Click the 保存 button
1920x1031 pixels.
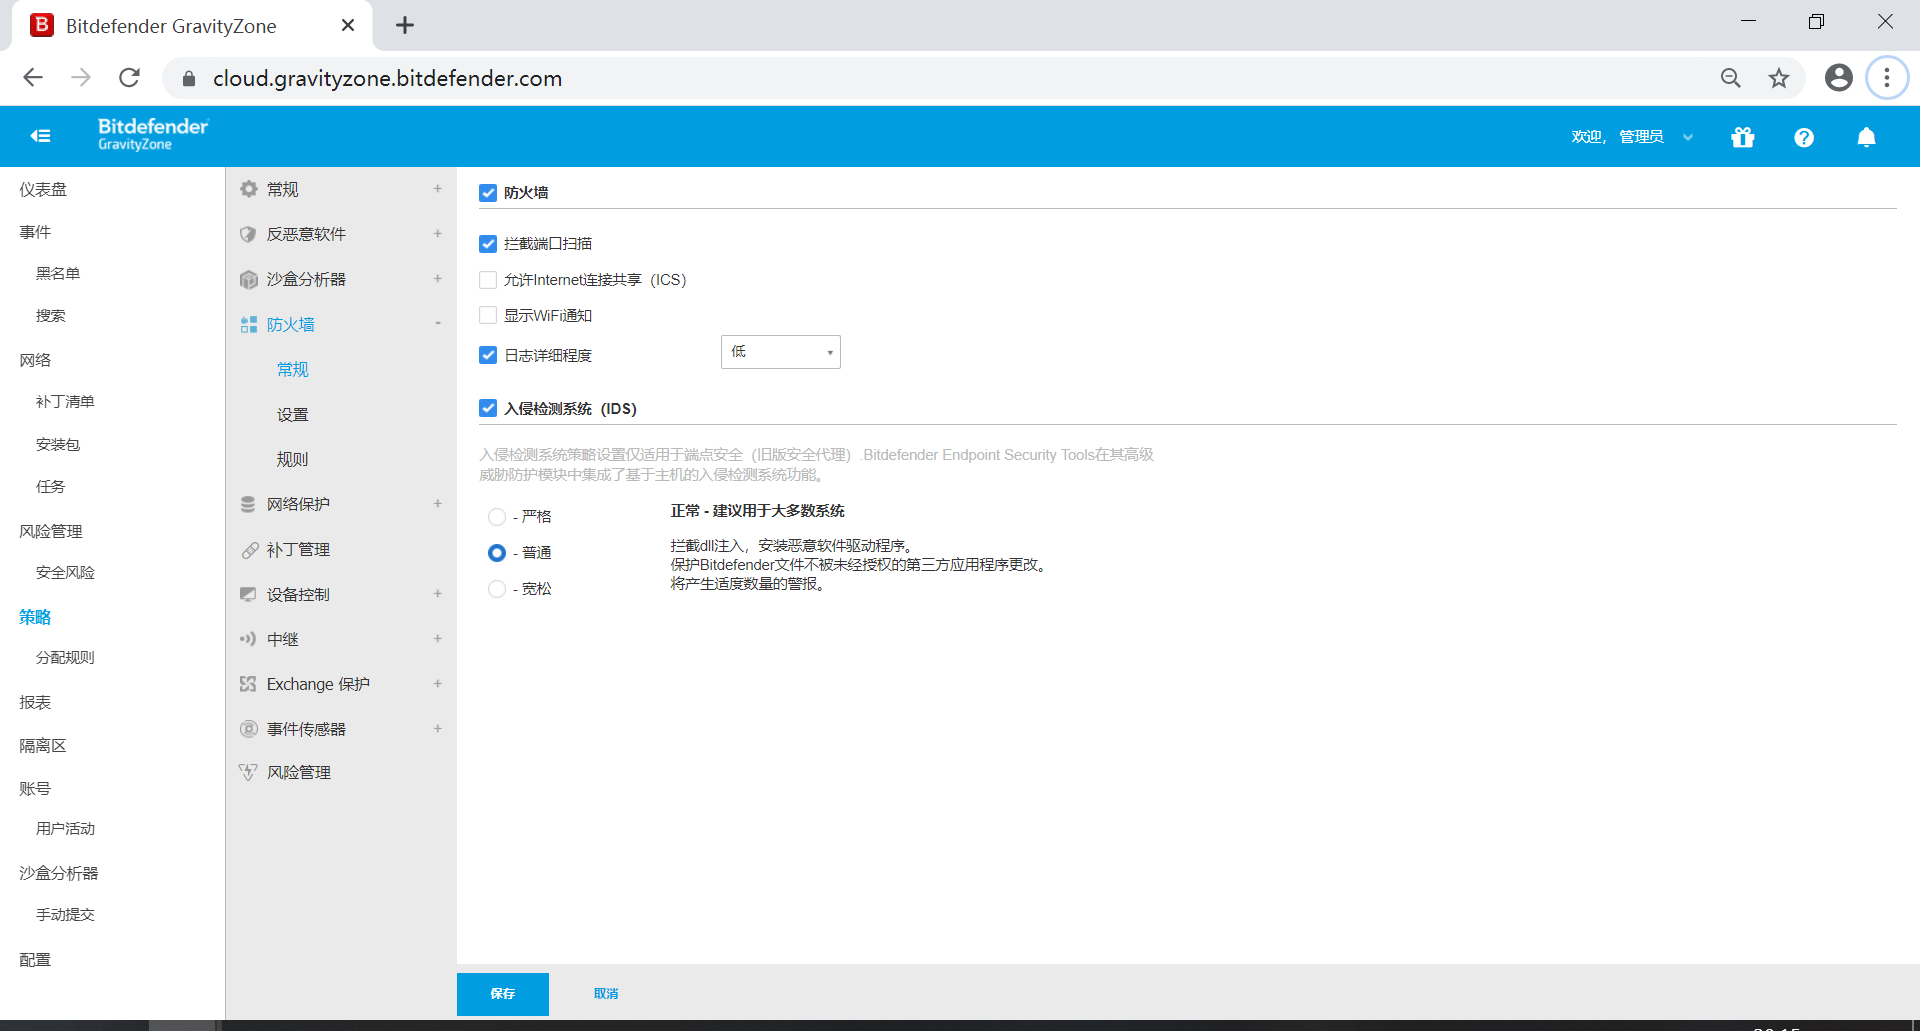coord(503,994)
